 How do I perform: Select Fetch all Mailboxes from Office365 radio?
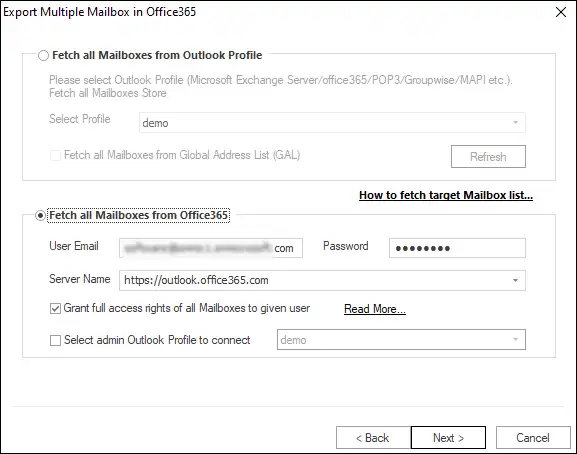pyautogui.click(x=40, y=216)
